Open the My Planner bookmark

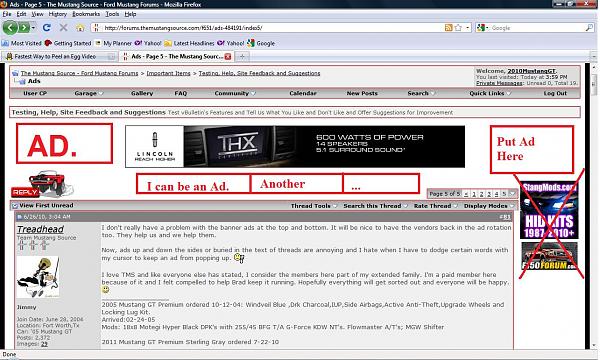tap(113, 43)
